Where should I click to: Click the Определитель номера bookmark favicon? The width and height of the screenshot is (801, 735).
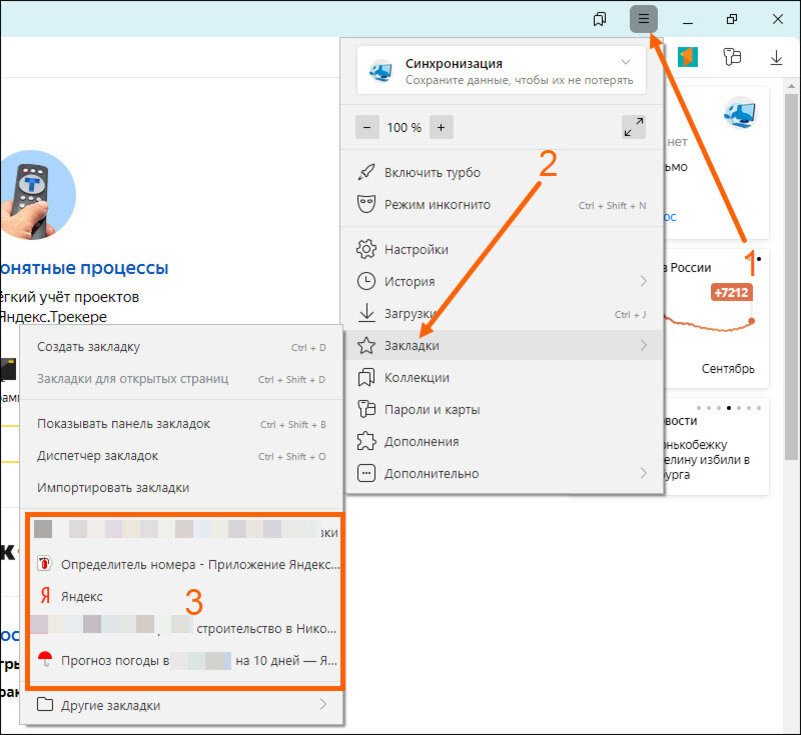coord(44,564)
